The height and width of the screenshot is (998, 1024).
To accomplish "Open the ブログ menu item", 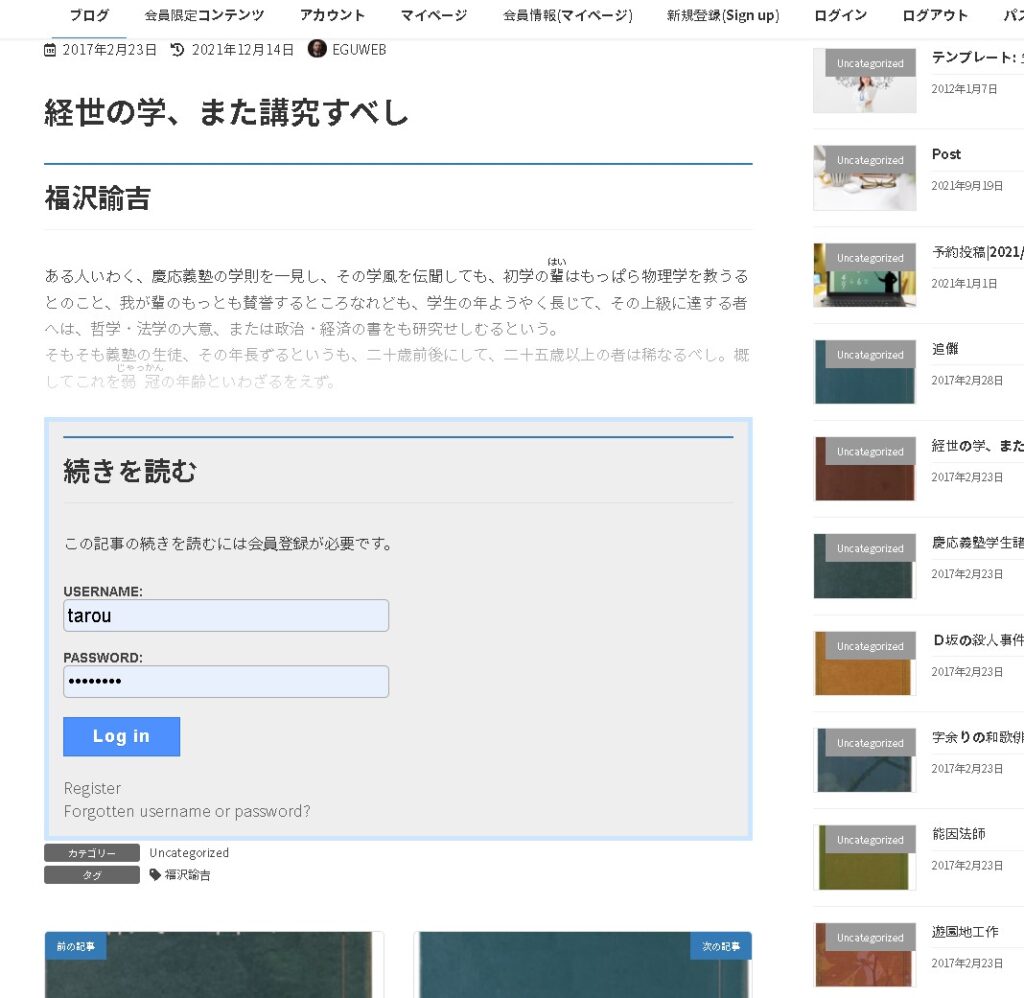I will [89, 15].
